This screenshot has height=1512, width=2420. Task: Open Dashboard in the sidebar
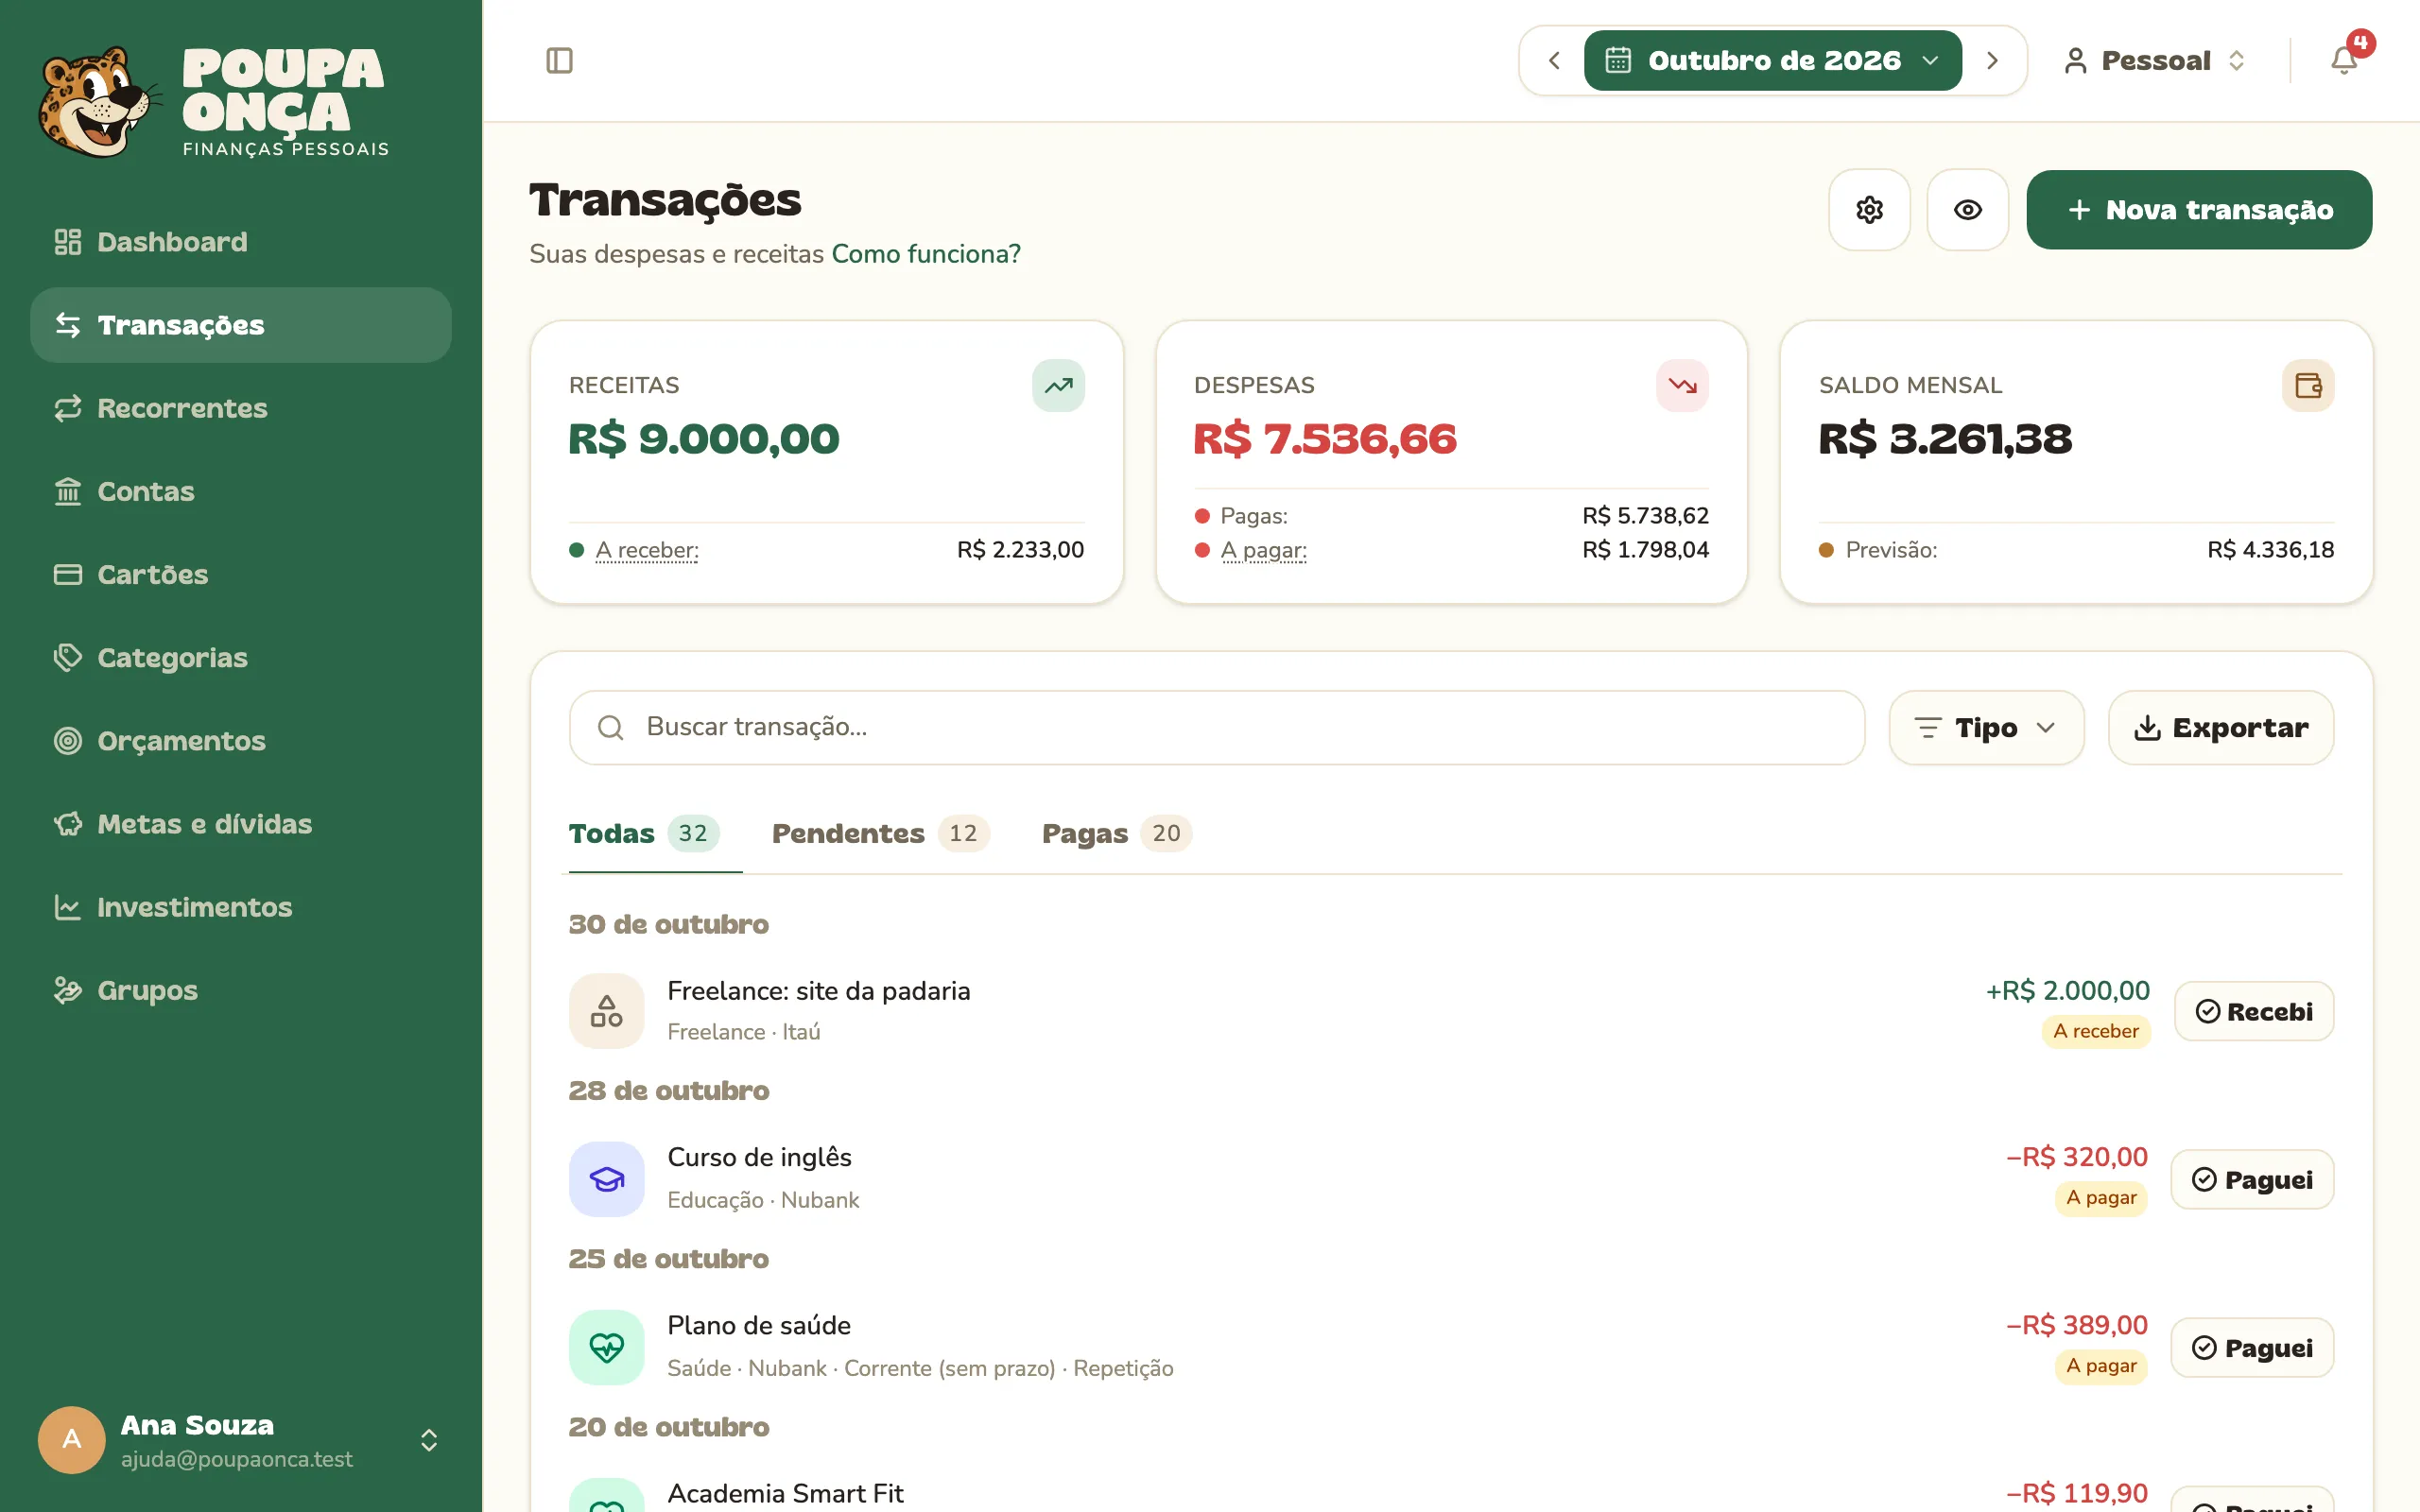point(241,242)
